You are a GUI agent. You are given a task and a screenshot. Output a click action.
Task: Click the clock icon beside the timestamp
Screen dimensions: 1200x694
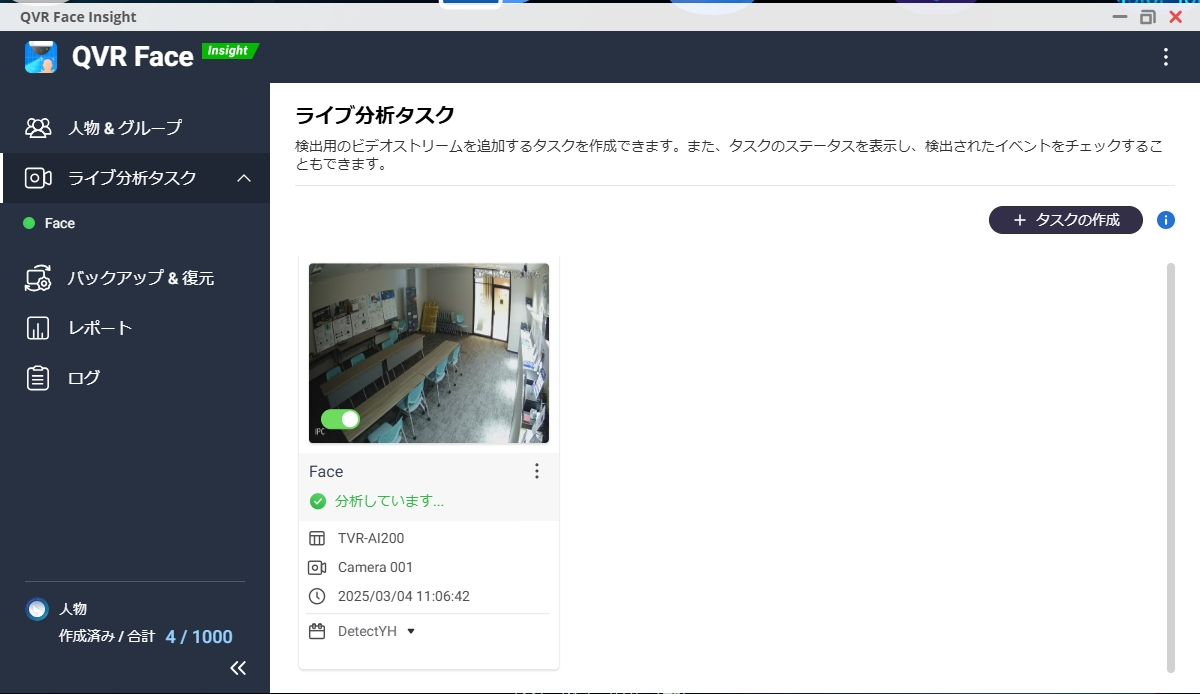317,596
